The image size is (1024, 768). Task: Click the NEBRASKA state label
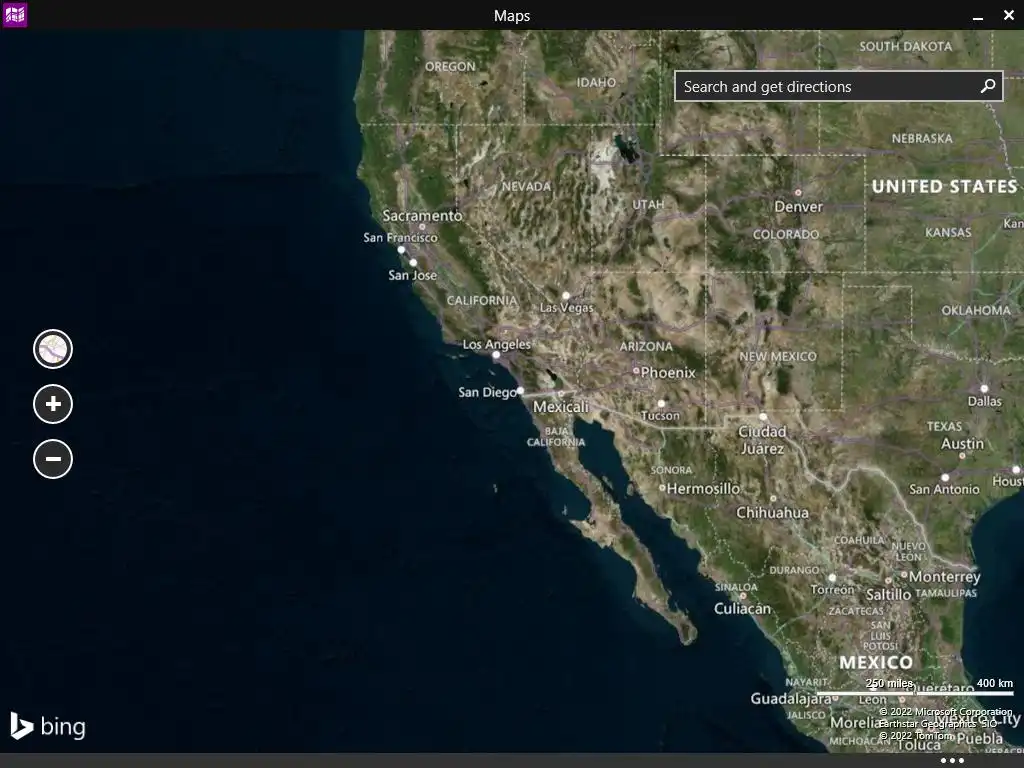click(x=922, y=138)
